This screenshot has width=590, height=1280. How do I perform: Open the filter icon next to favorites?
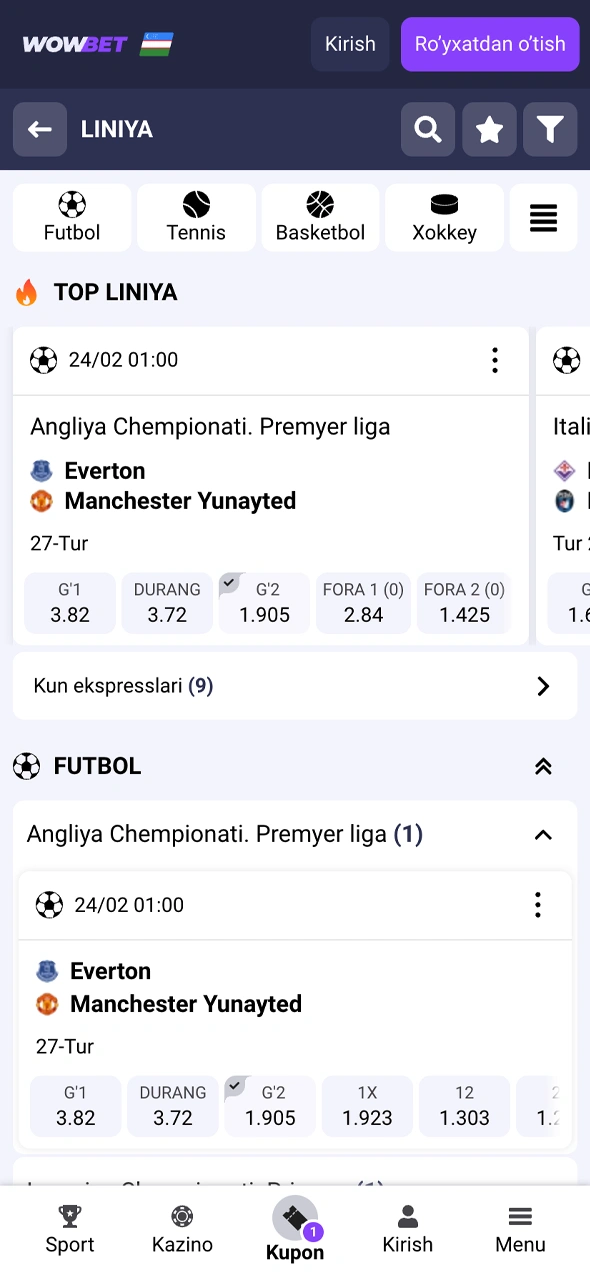(x=550, y=129)
